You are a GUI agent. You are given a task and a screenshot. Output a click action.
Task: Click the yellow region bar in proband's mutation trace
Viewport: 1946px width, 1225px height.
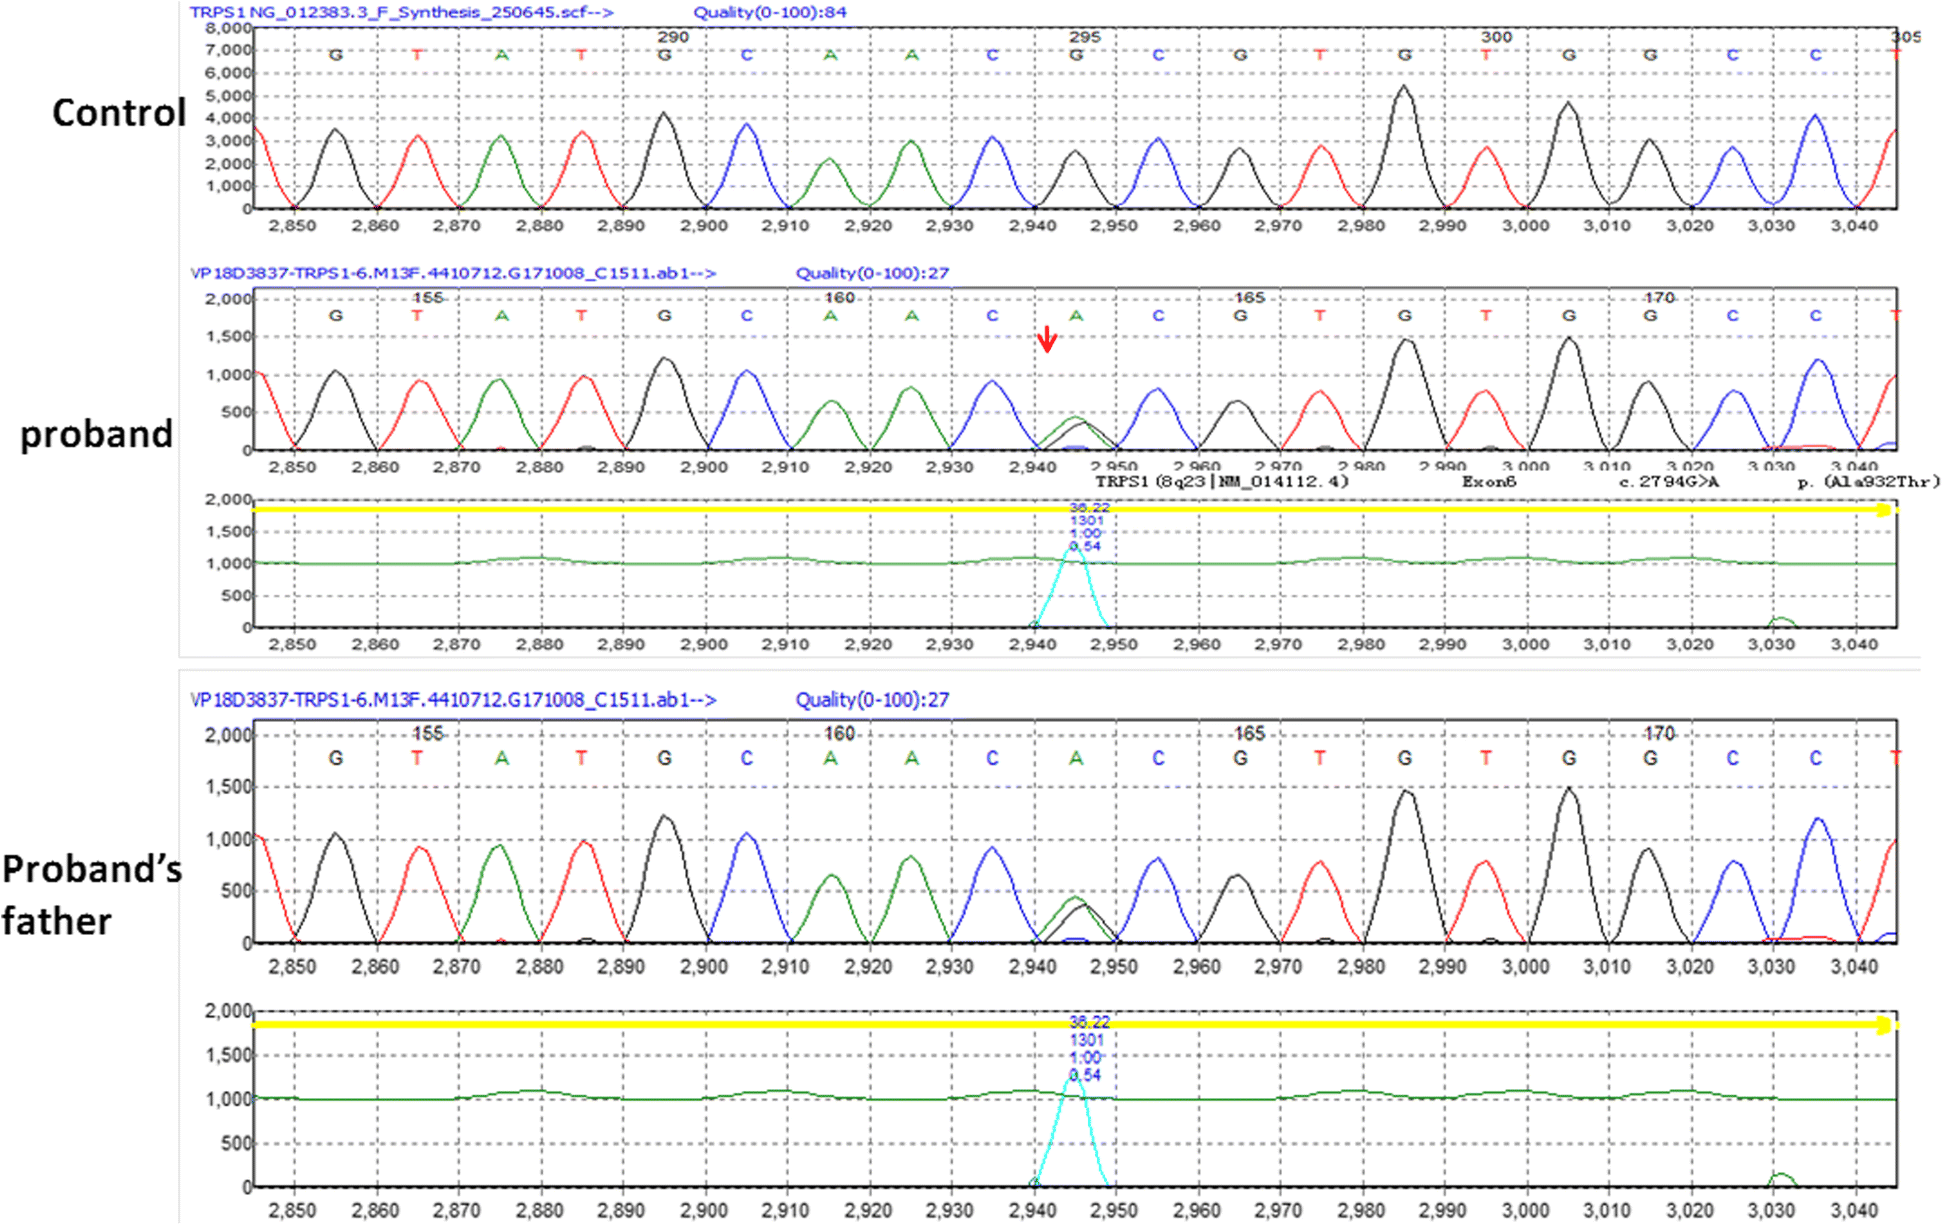(x=1075, y=510)
